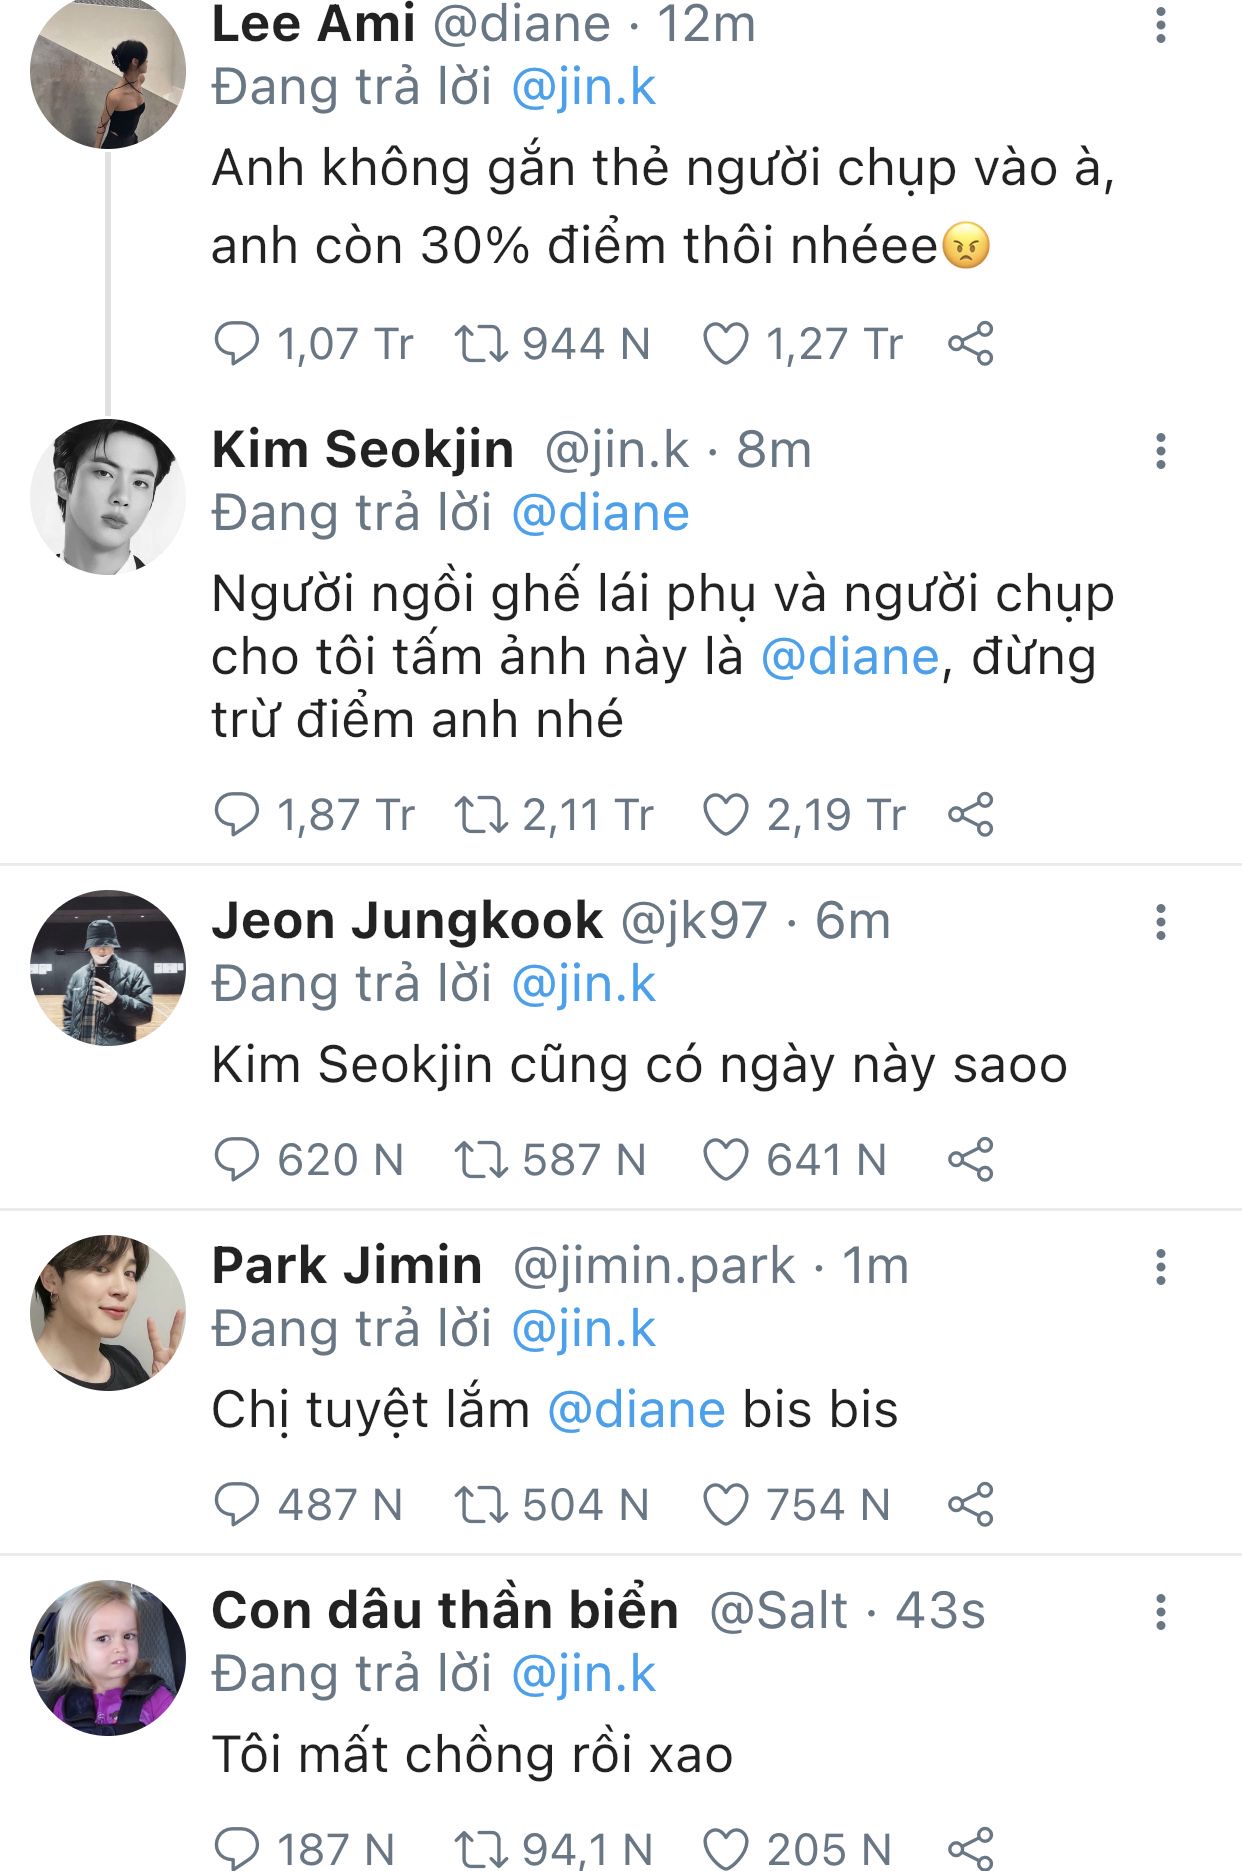The width and height of the screenshot is (1242, 1871).
Task: Expand the three-dot menu on Jungkook's tweet
Action: pyautogui.click(x=1160, y=921)
